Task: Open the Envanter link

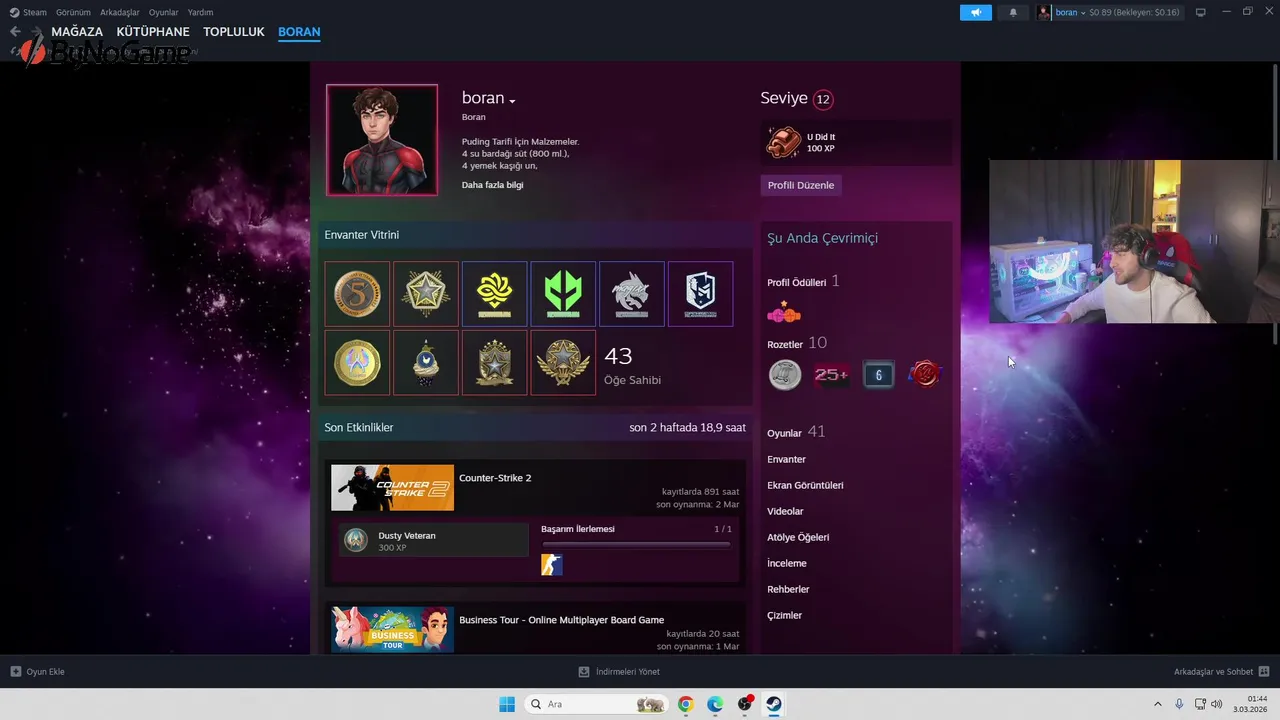Action: [x=786, y=459]
